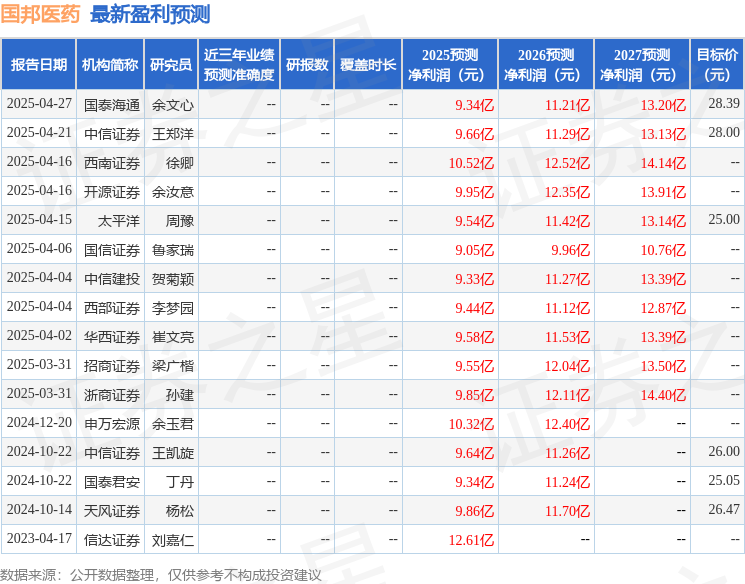The image size is (745, 584).
Task: Click the 报告日期 column header
Action: (38, 65)
